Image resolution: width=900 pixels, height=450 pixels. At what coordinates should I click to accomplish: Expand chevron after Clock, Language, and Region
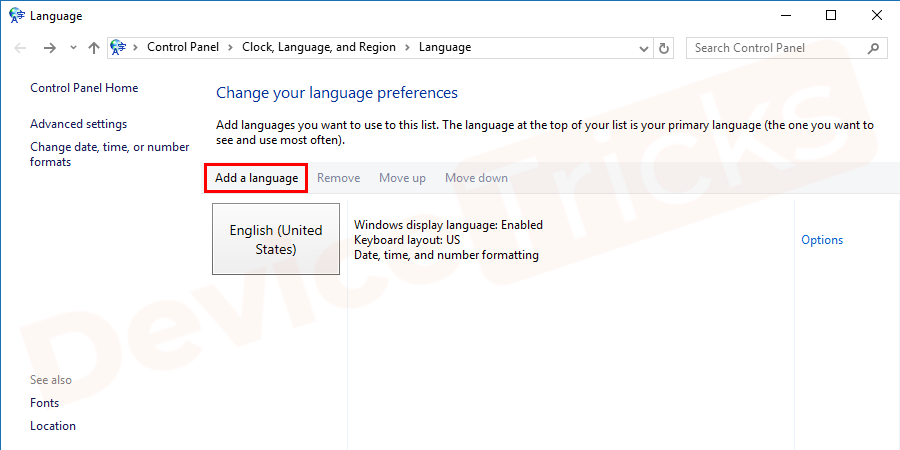click(x=407, y=48)
